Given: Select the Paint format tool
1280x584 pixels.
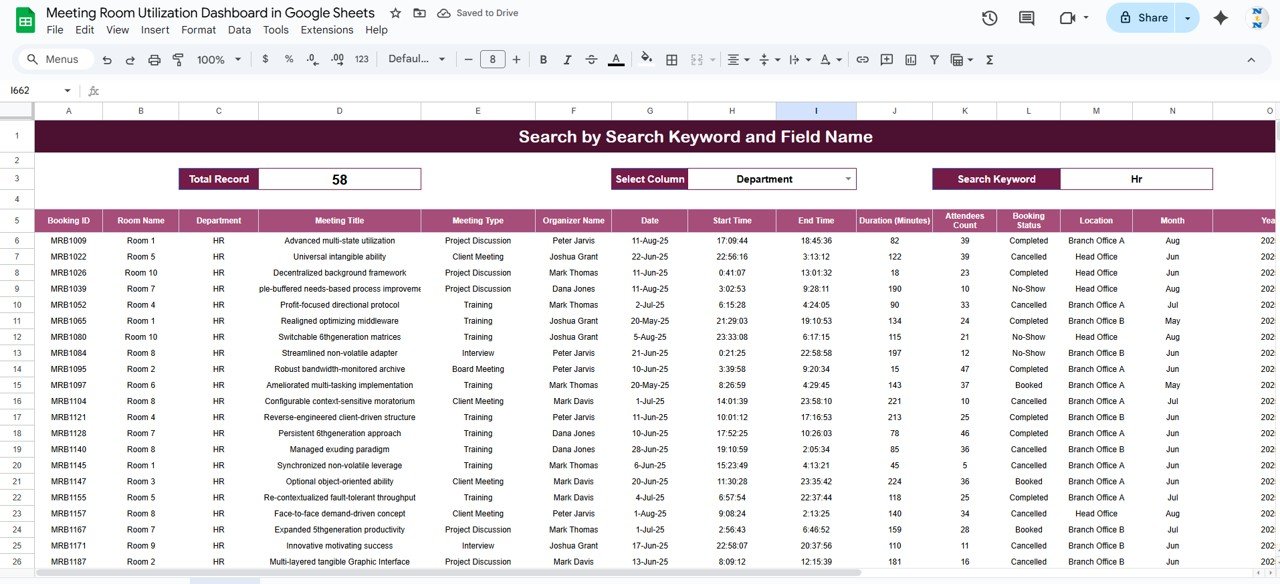Looking at the screenshot, I should click(x=178, y=60).
